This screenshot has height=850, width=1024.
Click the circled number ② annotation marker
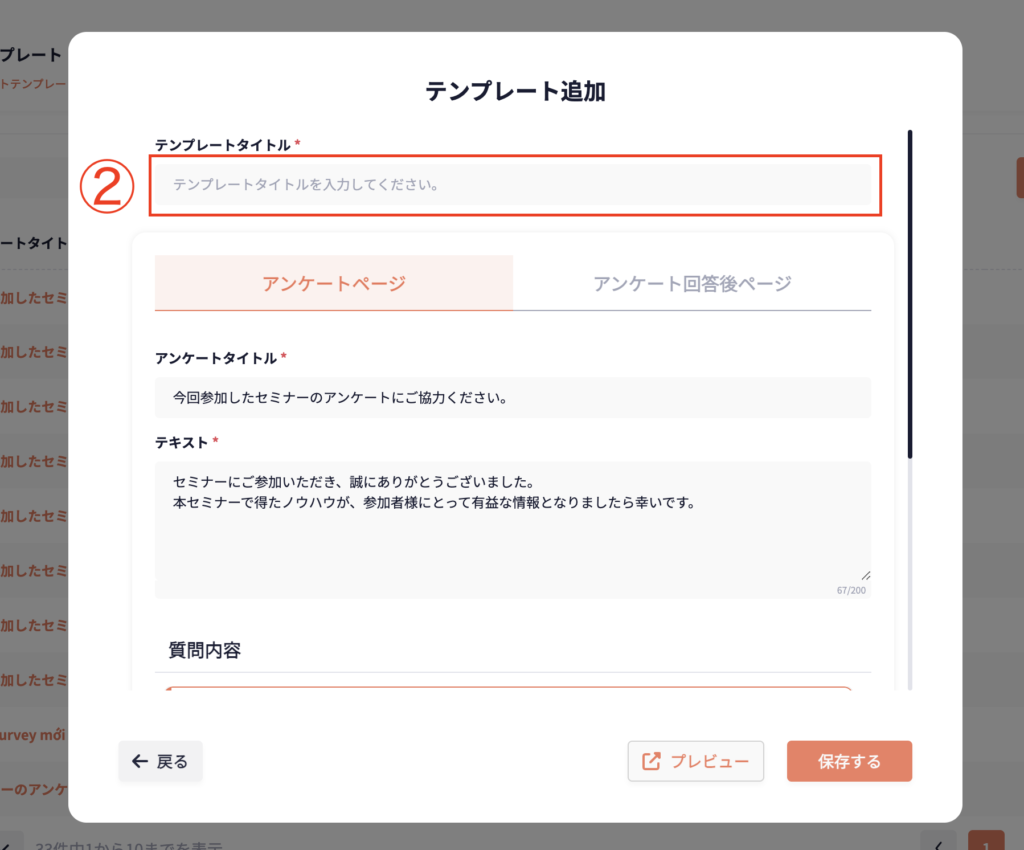(108, 187)
